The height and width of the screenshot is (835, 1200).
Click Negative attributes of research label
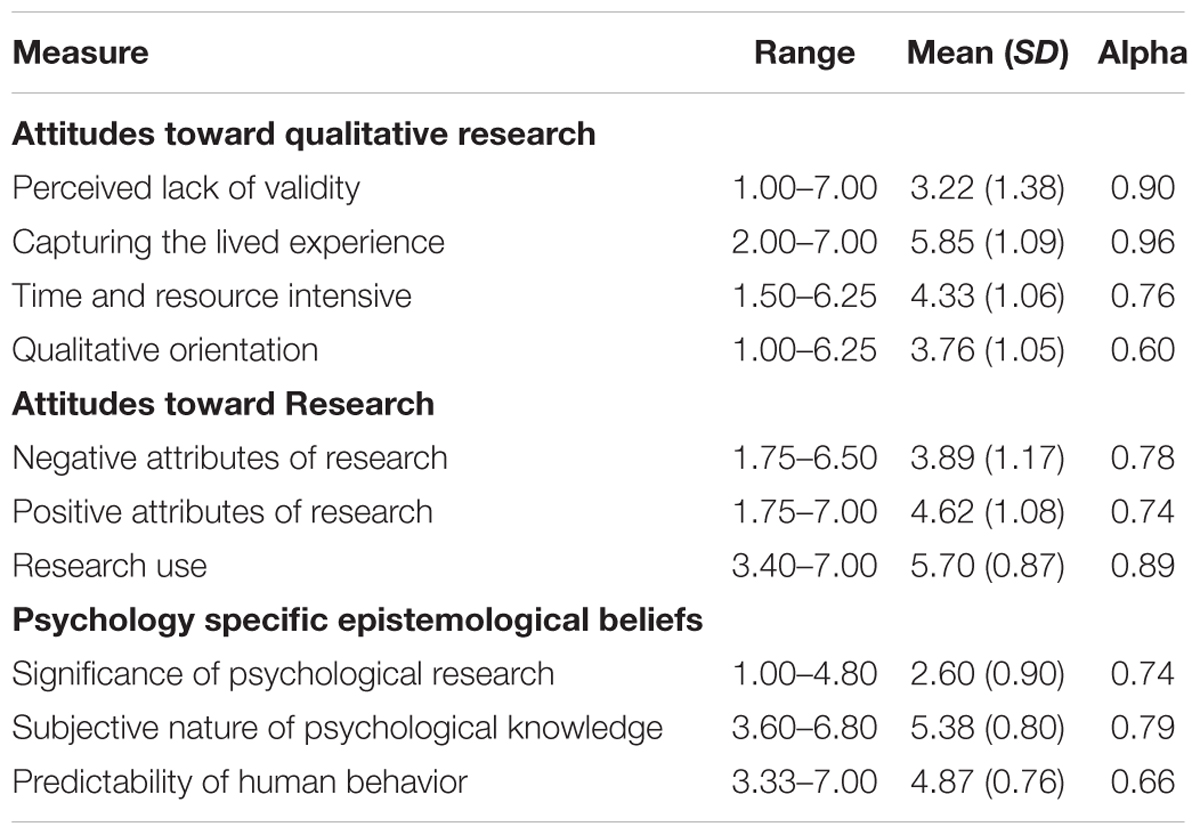coord(230,457)
